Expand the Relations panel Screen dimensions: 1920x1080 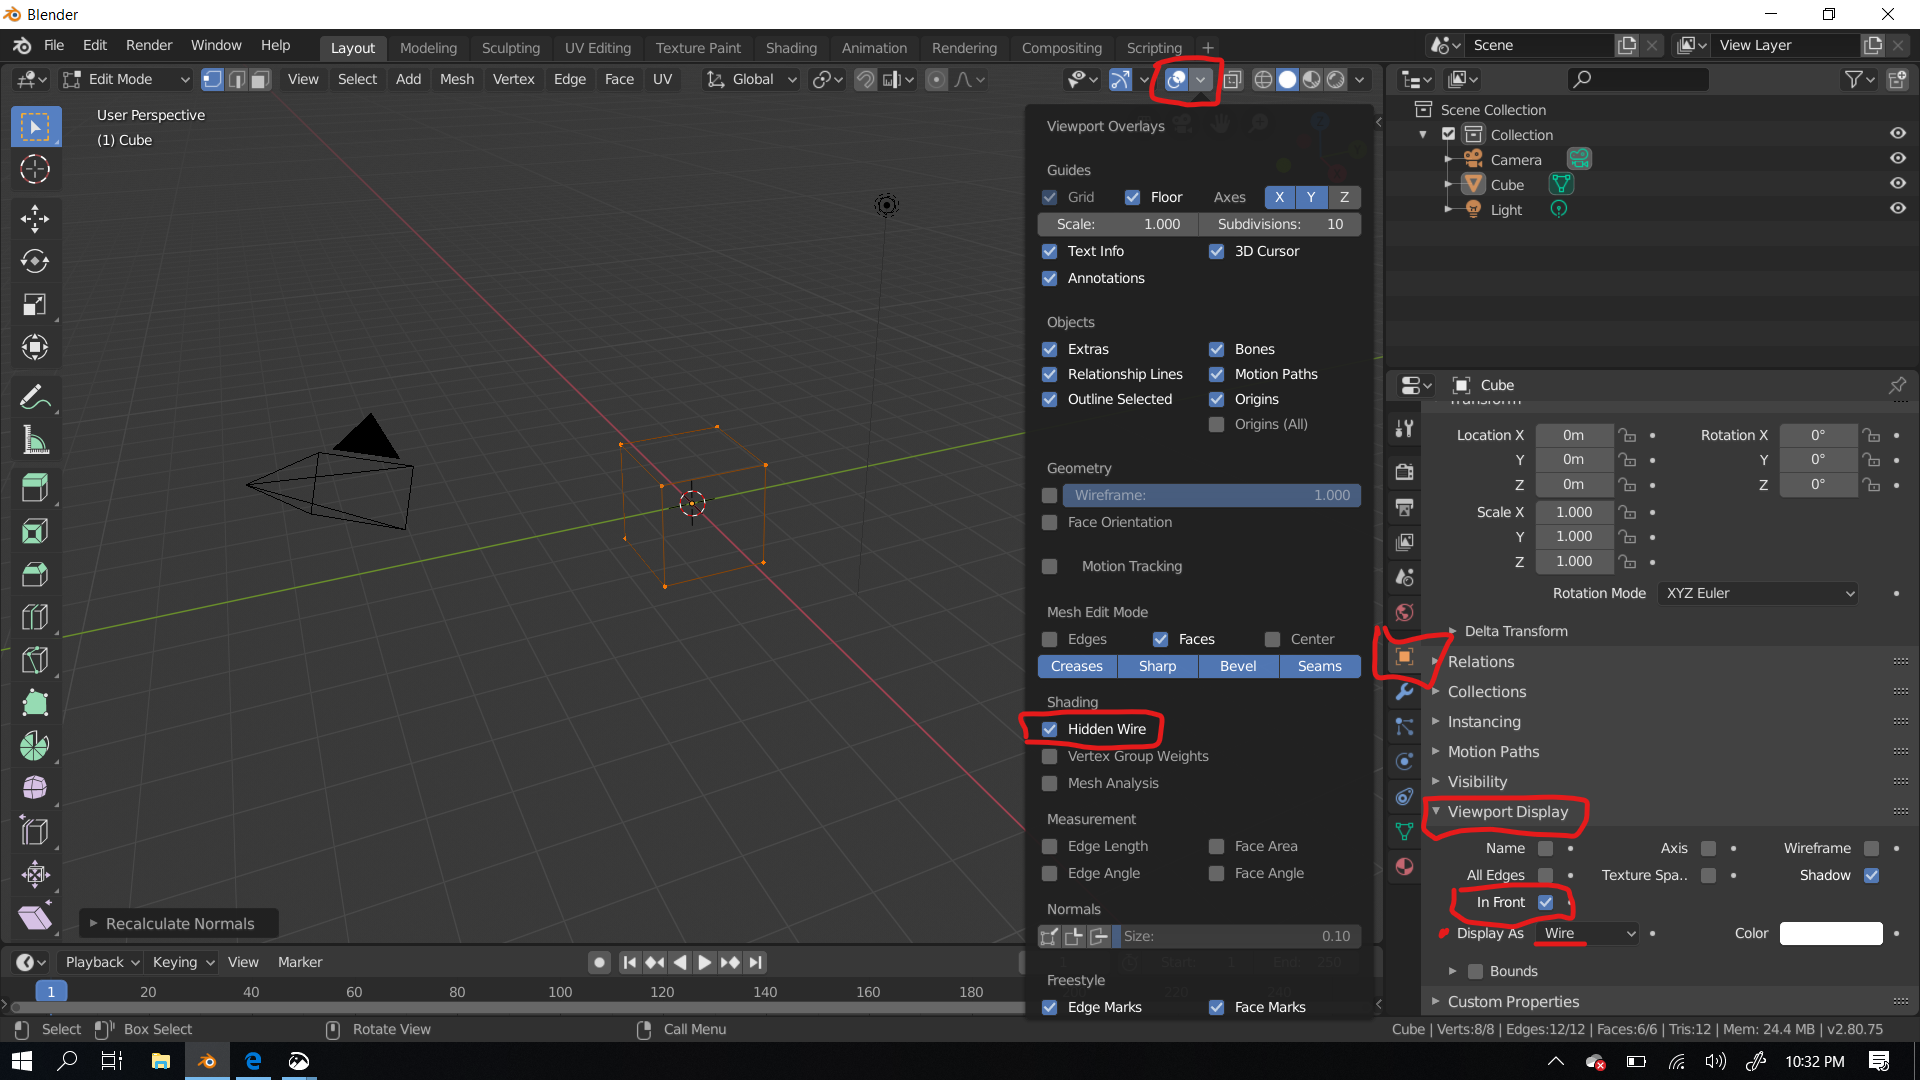[x=1480, y=662]
